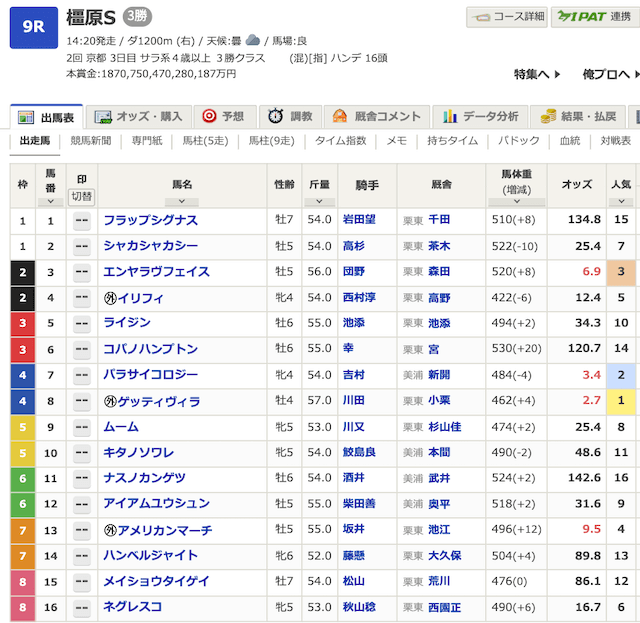Switch to the 持ちタイム sub-tab
The image size is (640, 623).
click(452, 141)
